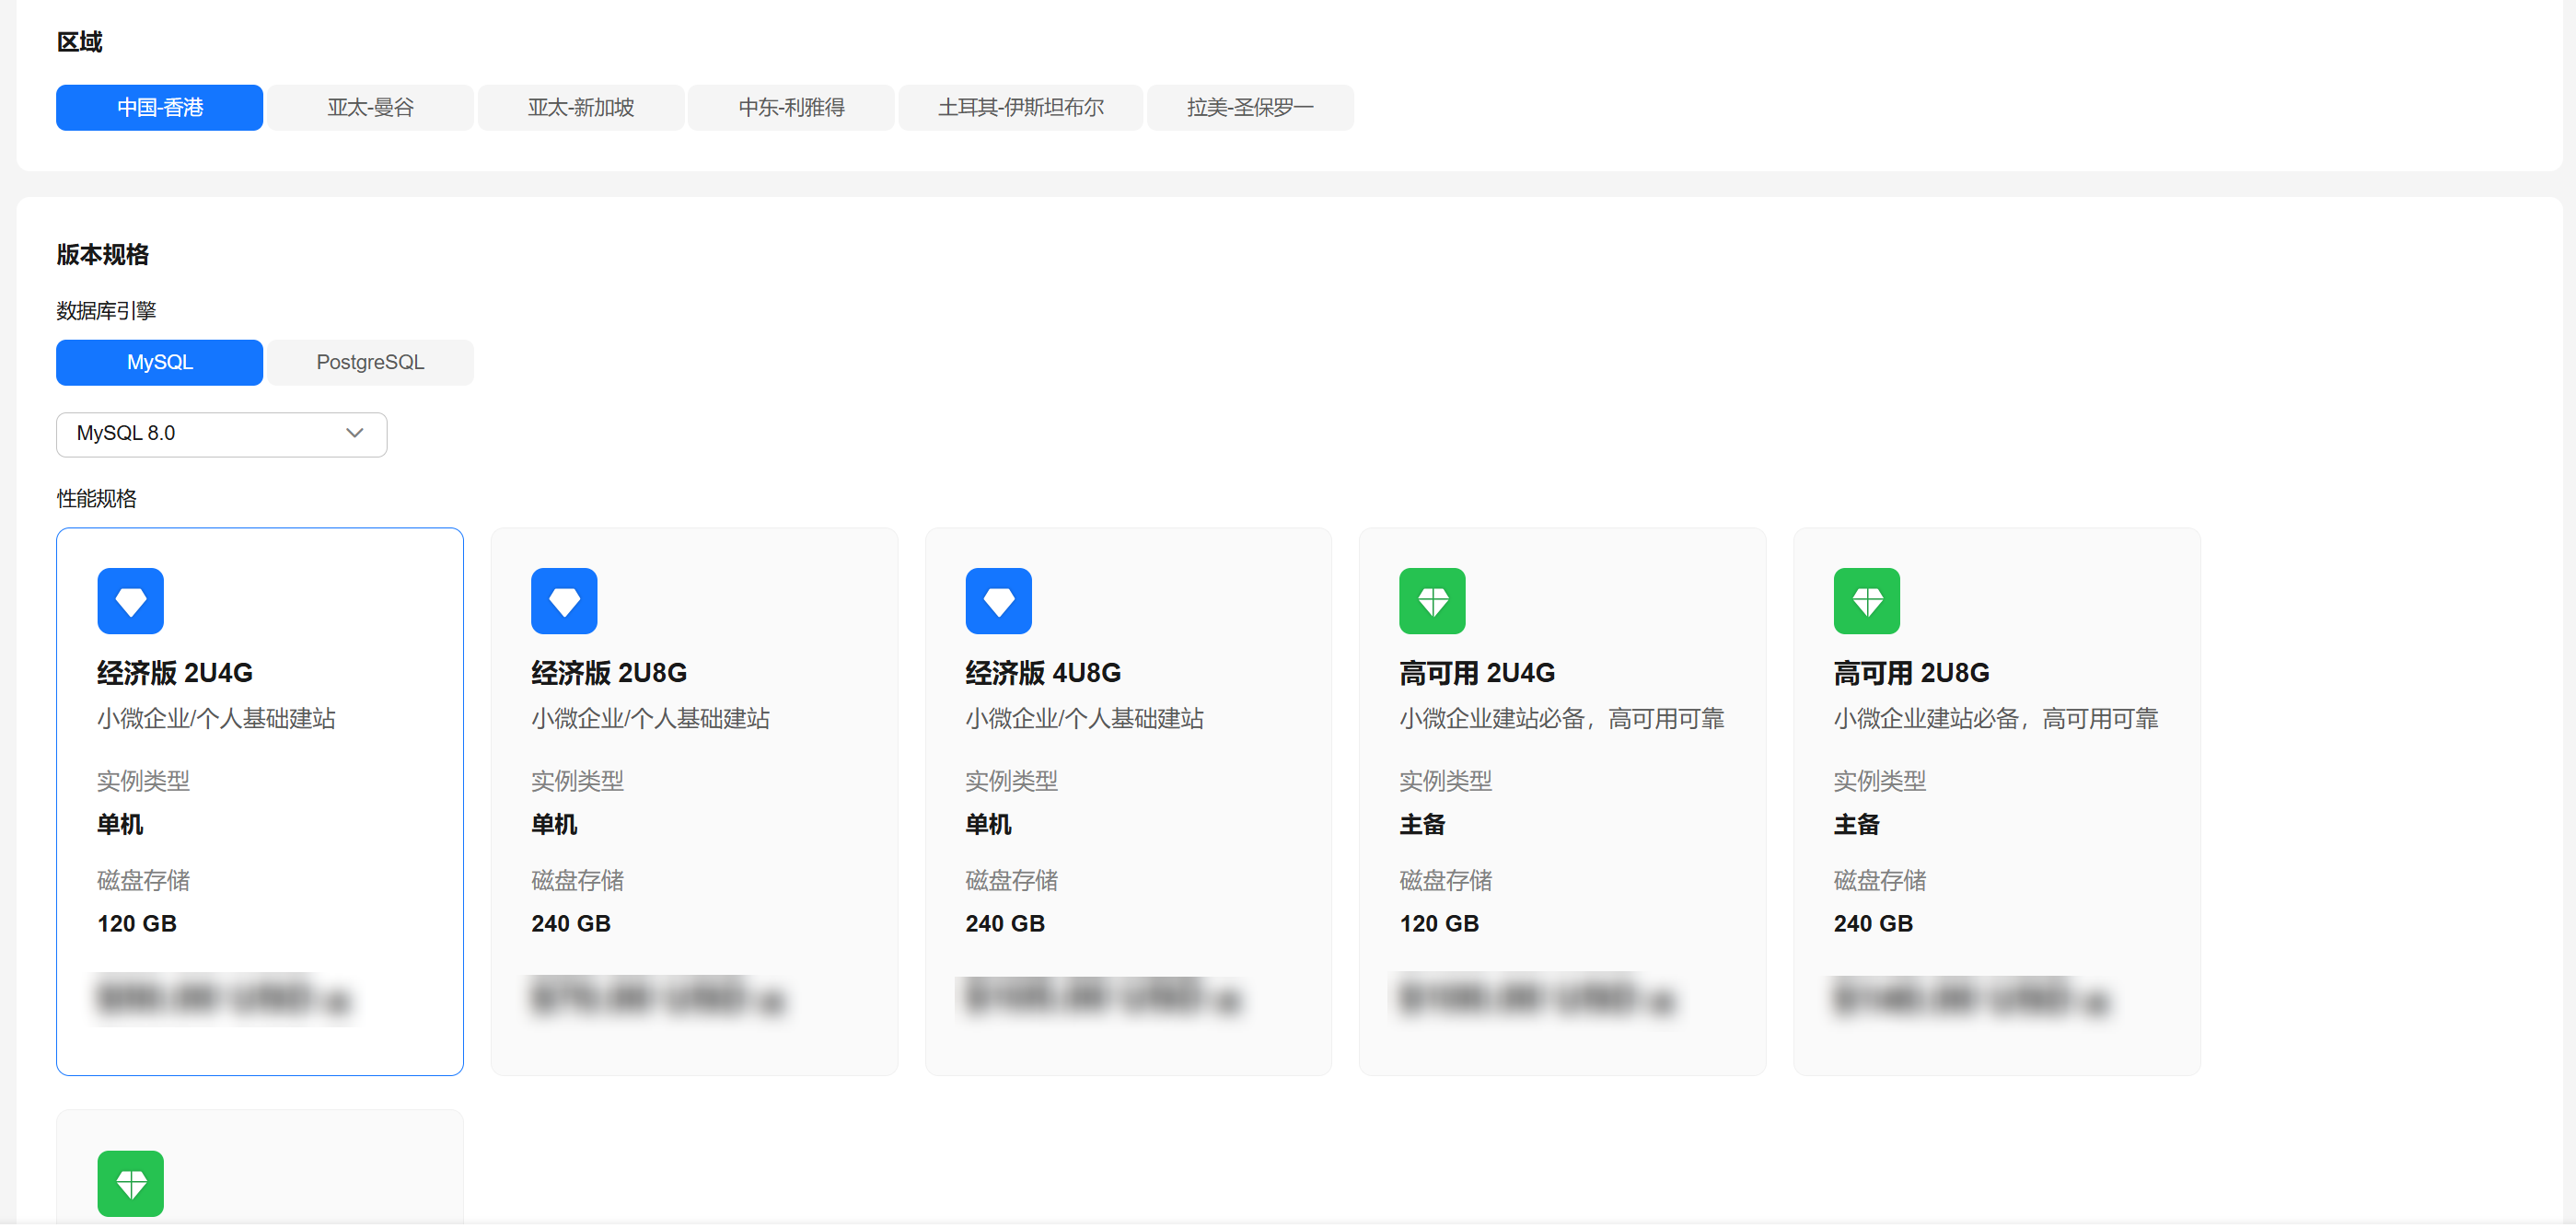Select the 亚太-曼谷 region option
2576x1228 pixels.
tap(370, 108)
